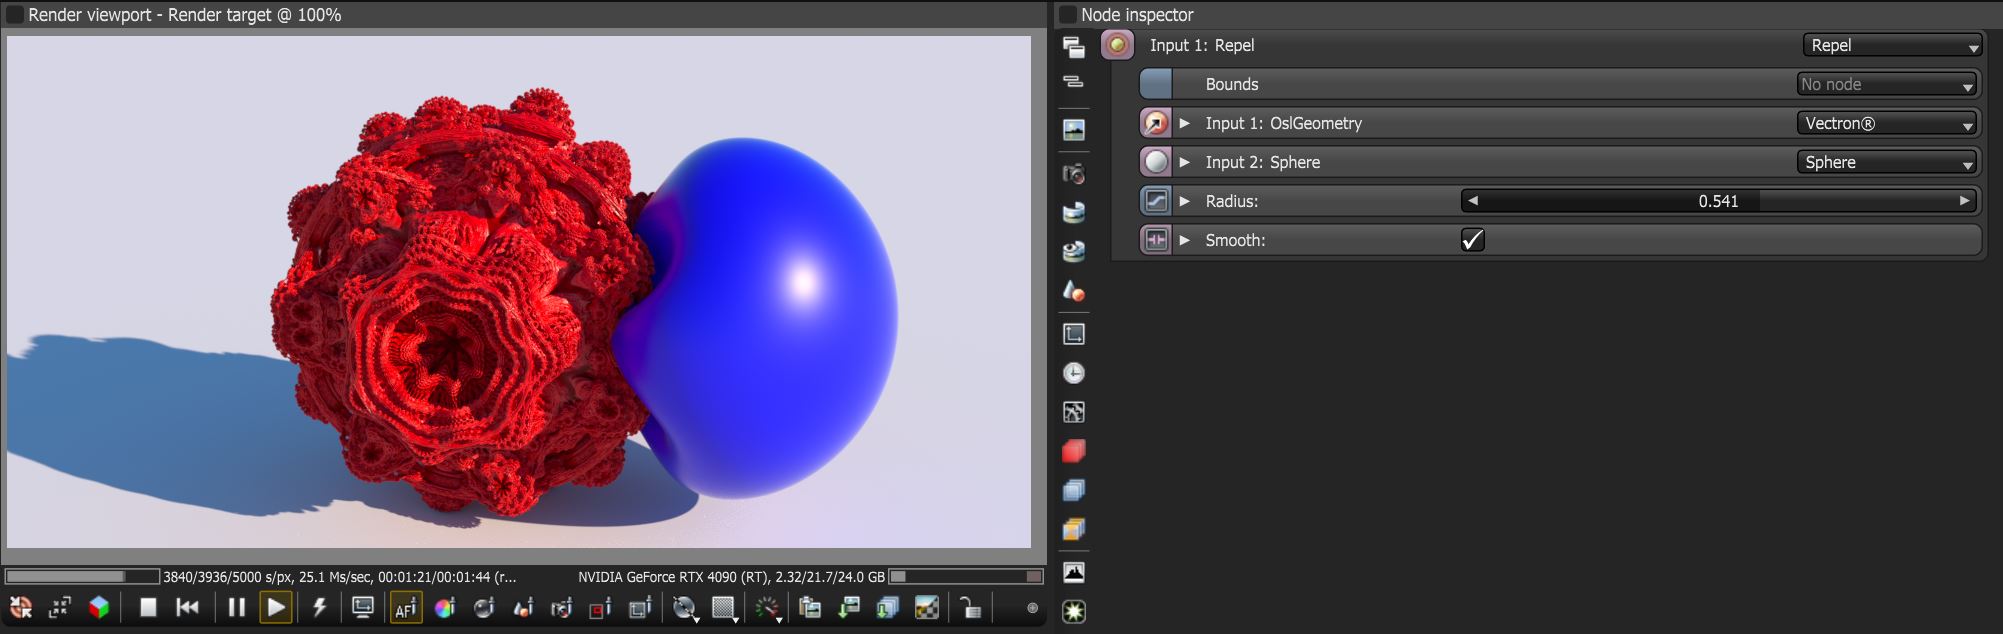Restart render with the rewind icon
The width and height of the screenshot is (2003, 634).
(x=187, y=607)
